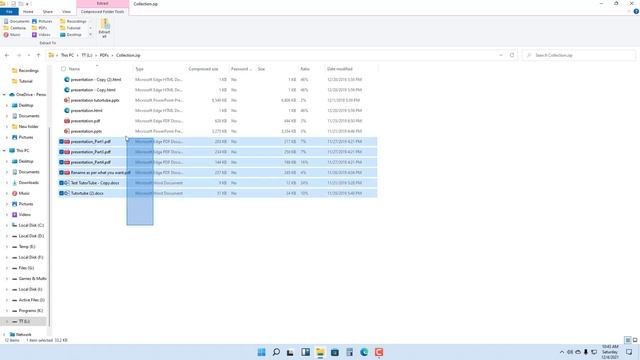
Task: Select presentation tutortube.pptx file row
Action: (x=217, y=100)
